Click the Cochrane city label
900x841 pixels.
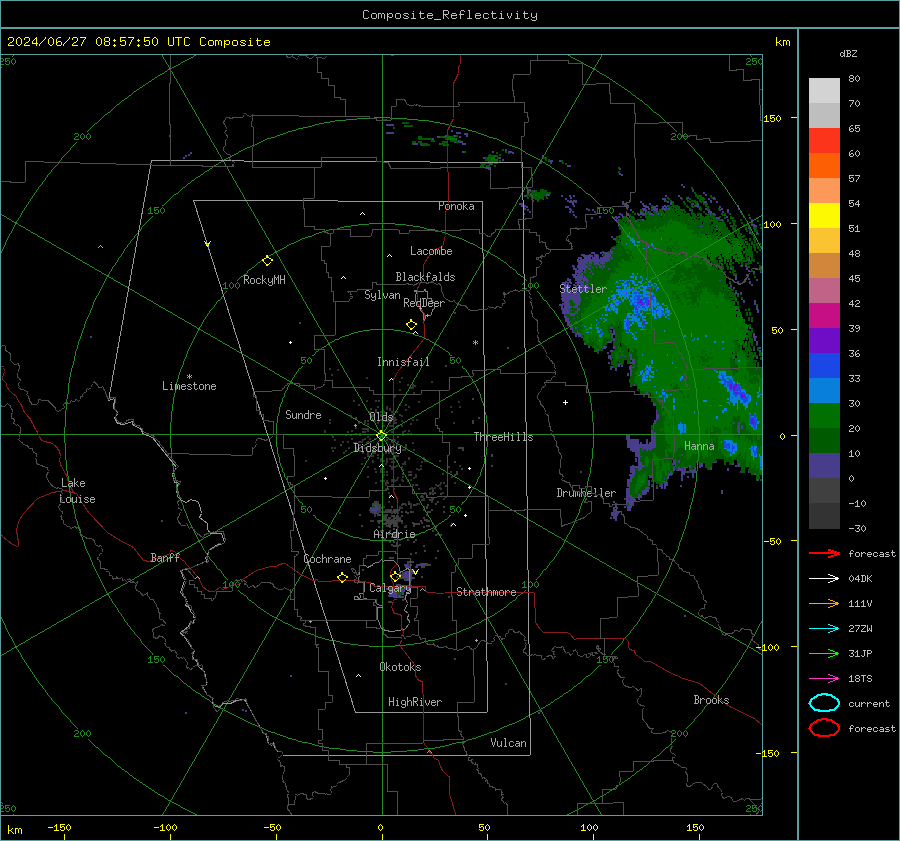click(327, 559)
